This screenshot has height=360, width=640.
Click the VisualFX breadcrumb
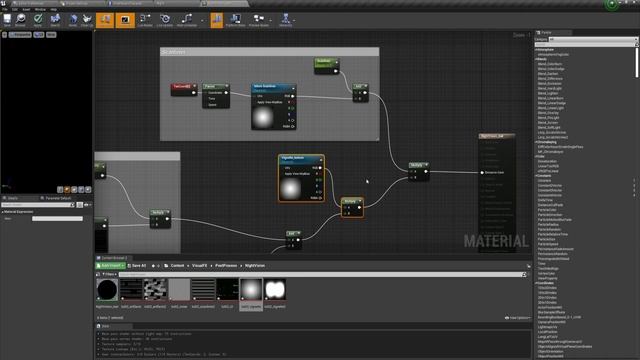199,266
